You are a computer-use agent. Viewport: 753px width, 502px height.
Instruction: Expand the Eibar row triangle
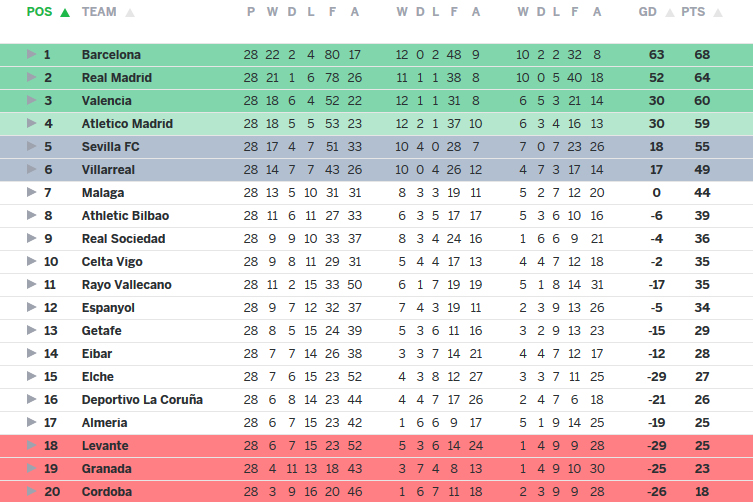(x=32, y=354)
